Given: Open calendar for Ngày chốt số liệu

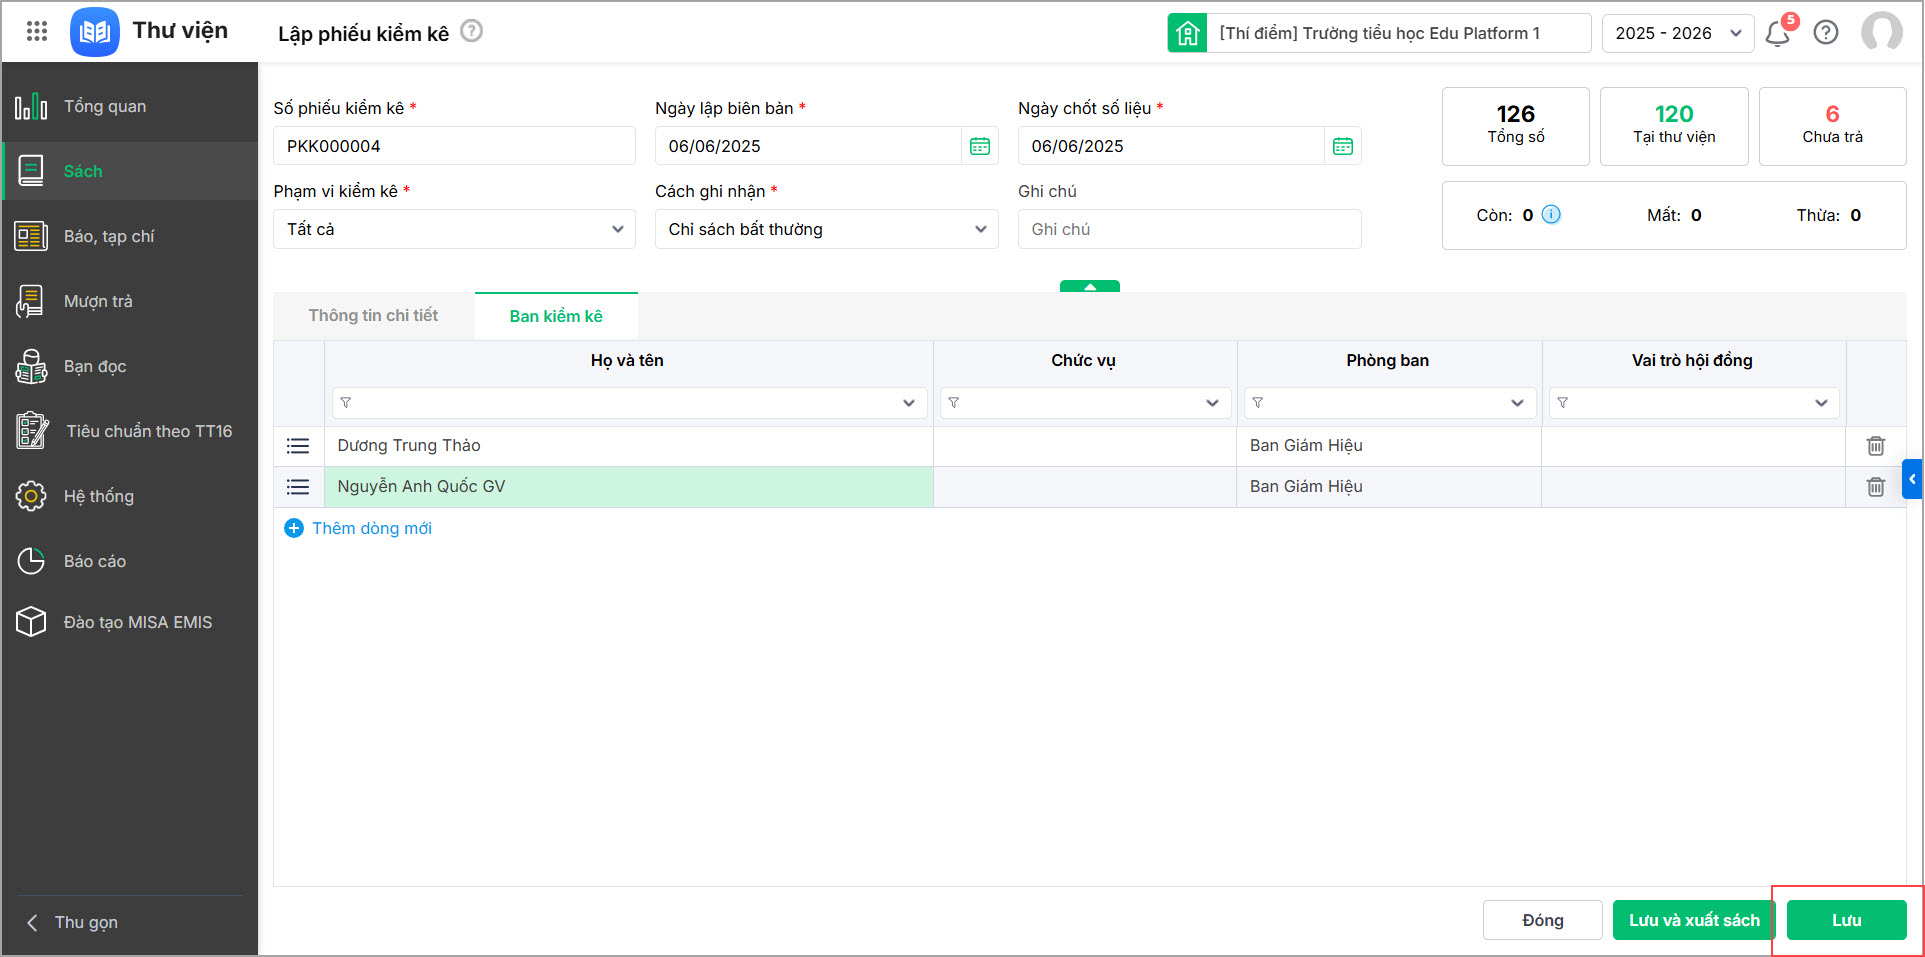Looking at the screenshot, I should (1343, 146).
